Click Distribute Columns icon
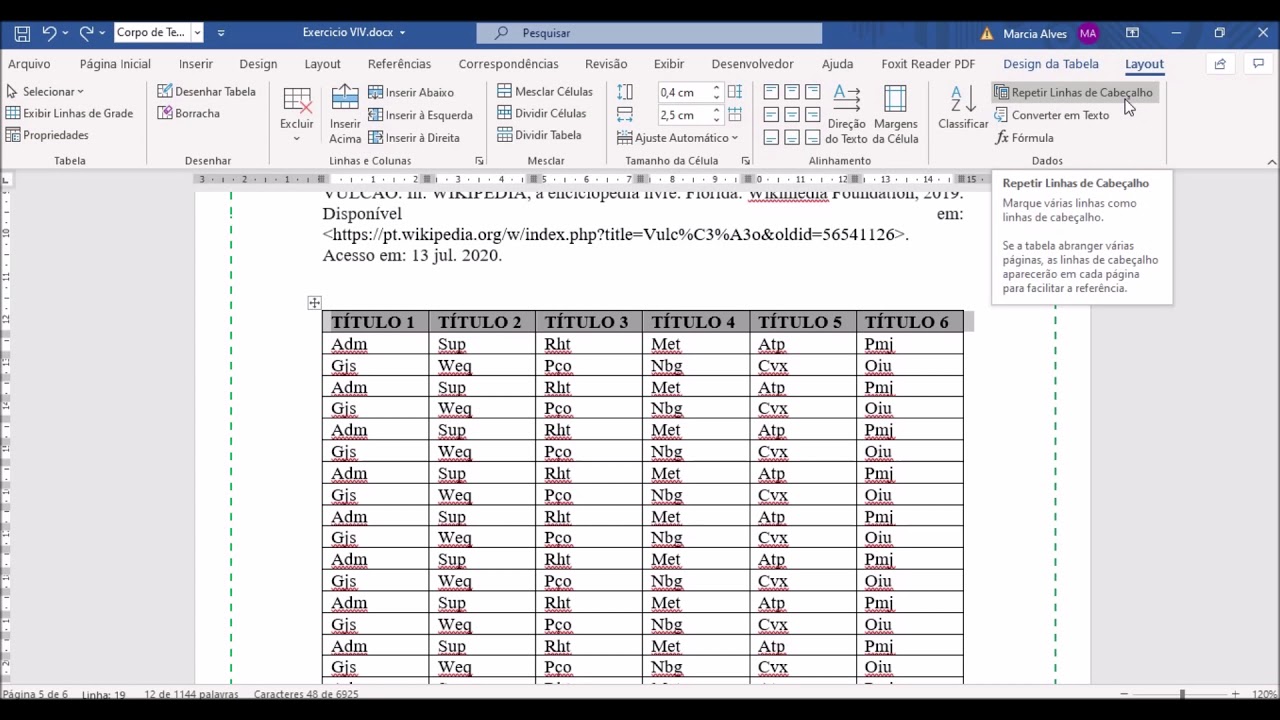1280x720 pixels. coord(735,115)
